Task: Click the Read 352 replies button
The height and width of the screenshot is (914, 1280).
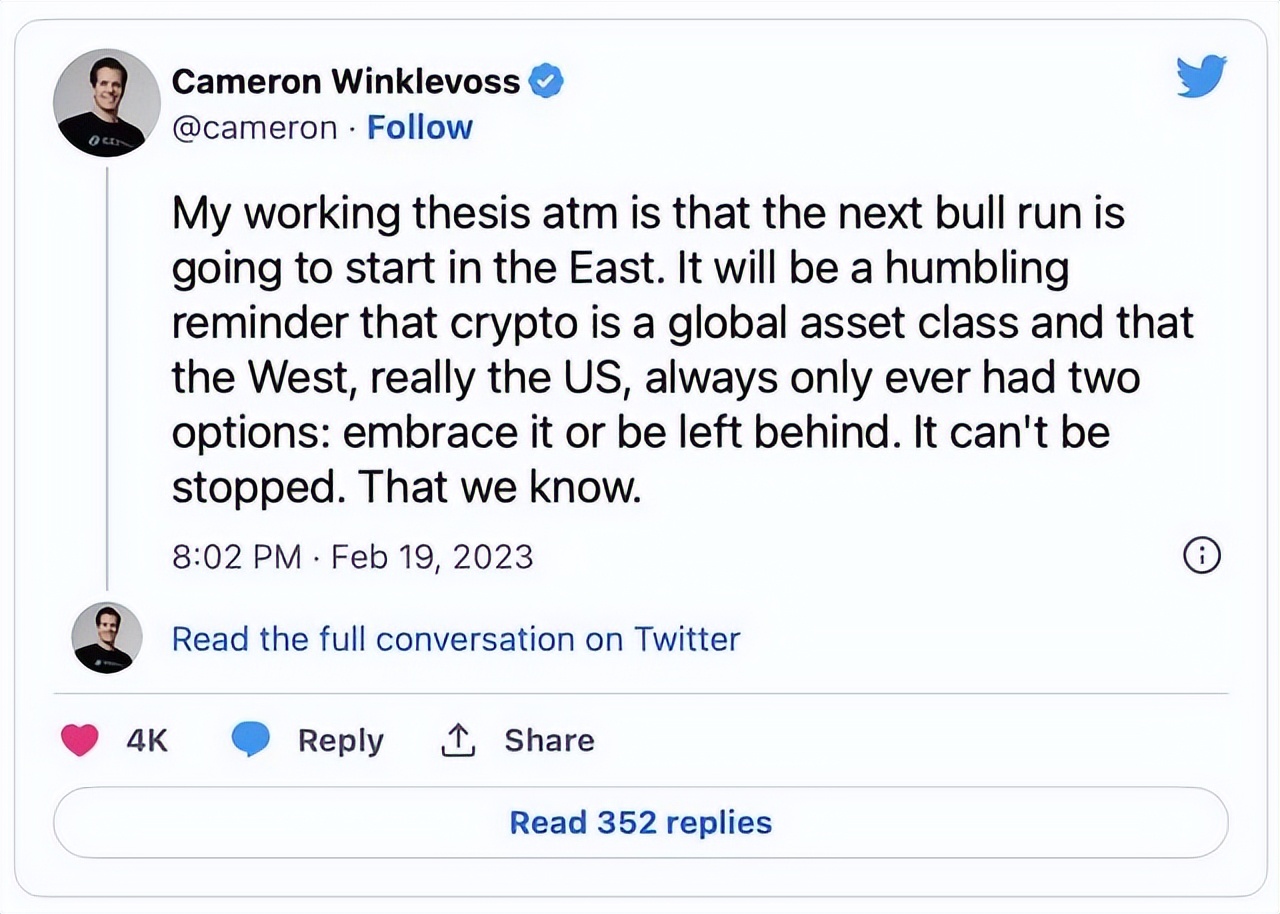Action: click(640, 822)
